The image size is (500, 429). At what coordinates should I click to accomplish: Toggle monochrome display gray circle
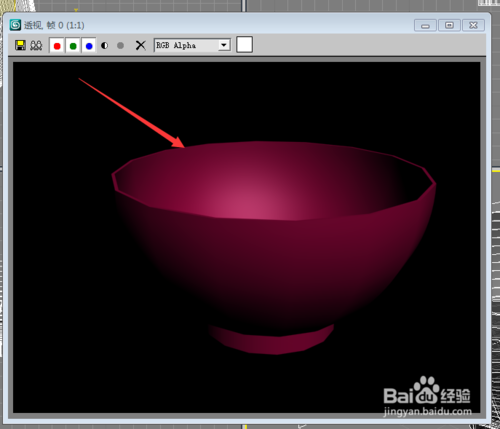tap(120, 45)
